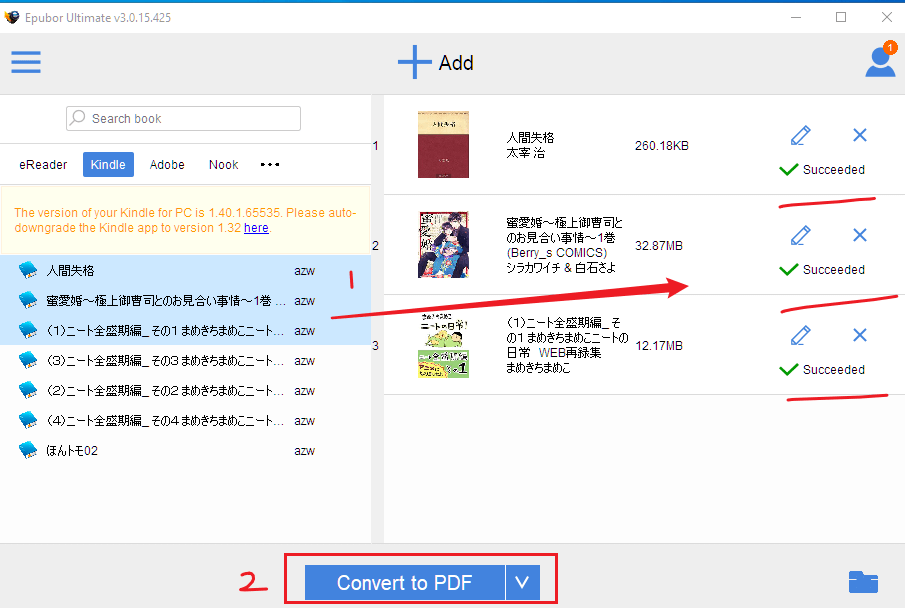Click Convert to PDF button
This screenshot has width=905, height=608.
405,583
